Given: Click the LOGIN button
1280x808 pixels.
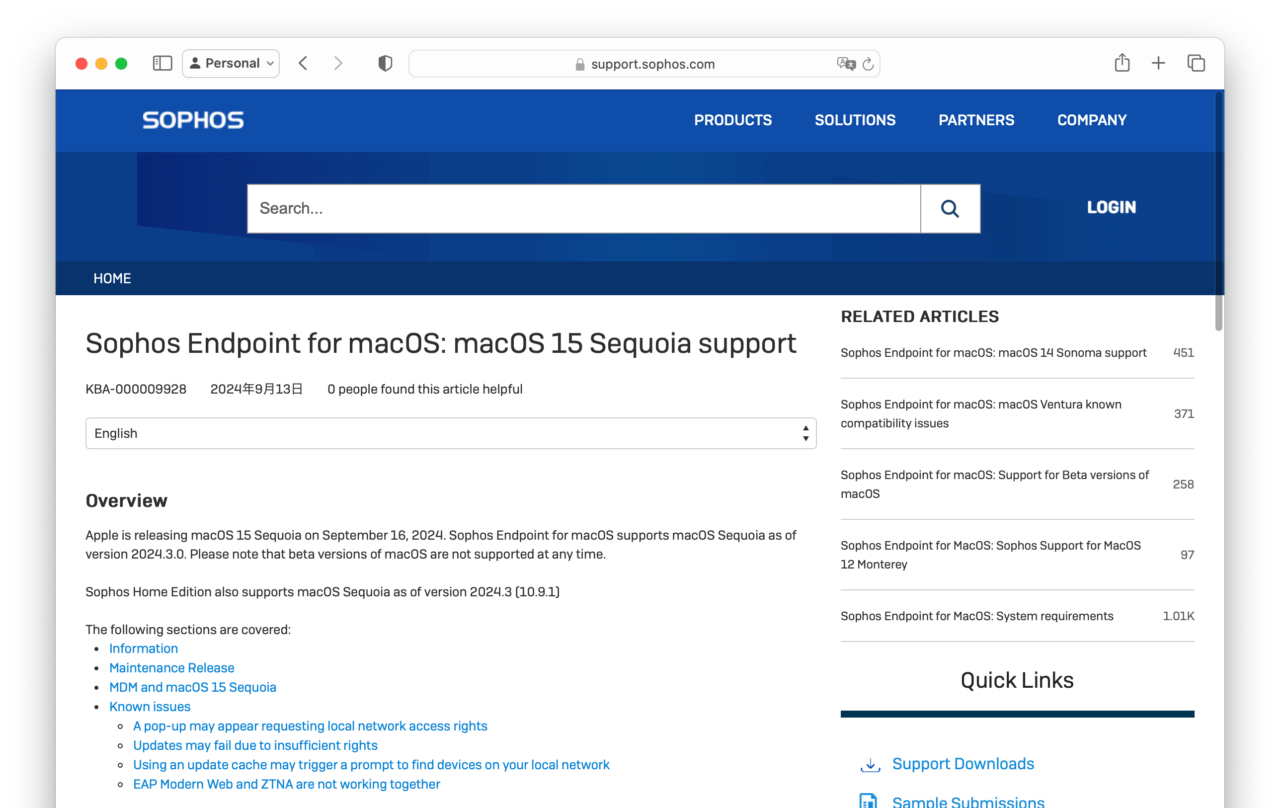Looking at the screenshot, I should (x=1111, y=207).
